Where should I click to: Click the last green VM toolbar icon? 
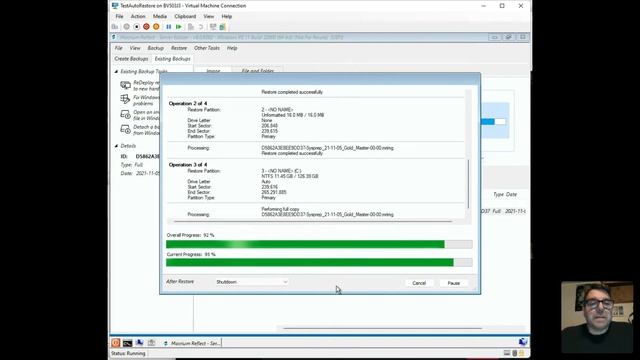[222, 27]
